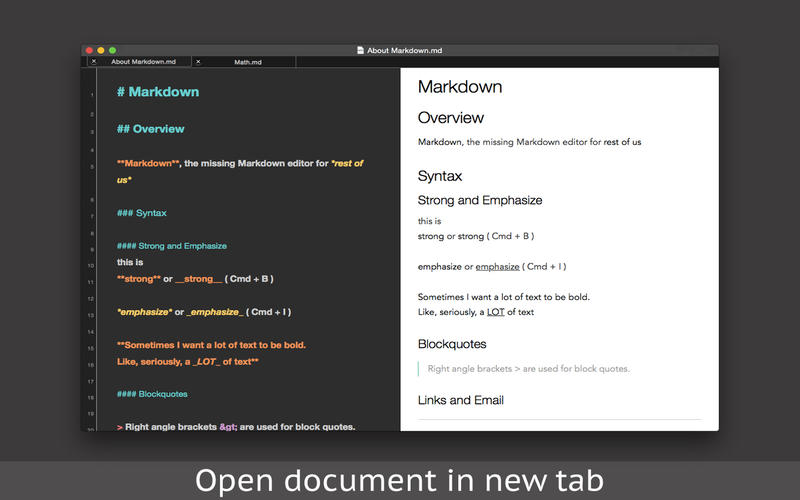This screenshot has height=500, width=800.
Task: Click '&gt;' entity in editor
Action: pos(228,427)
